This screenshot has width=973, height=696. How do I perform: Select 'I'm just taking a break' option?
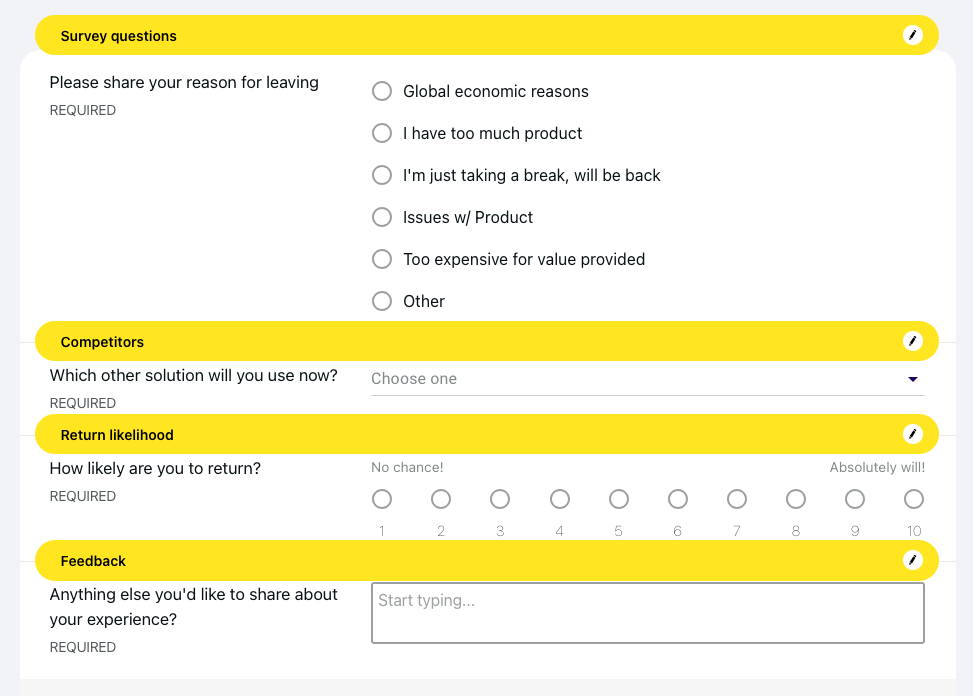(x=382, y=175)
